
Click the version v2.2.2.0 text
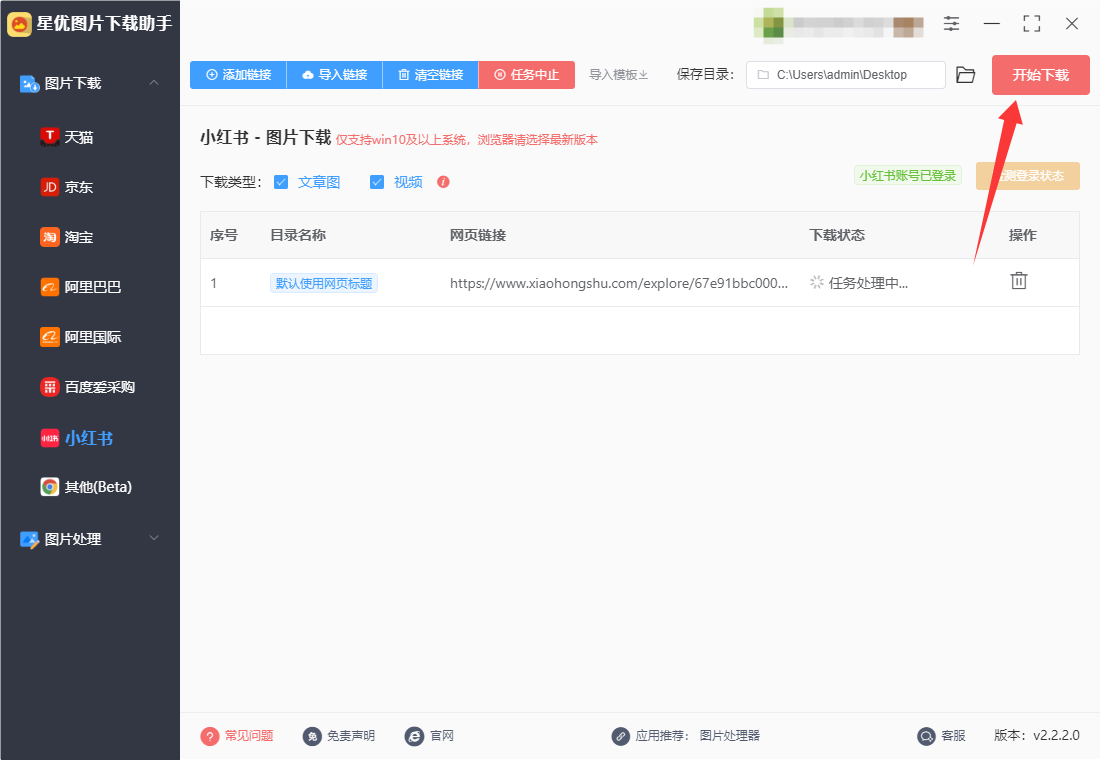point(1036,735)
